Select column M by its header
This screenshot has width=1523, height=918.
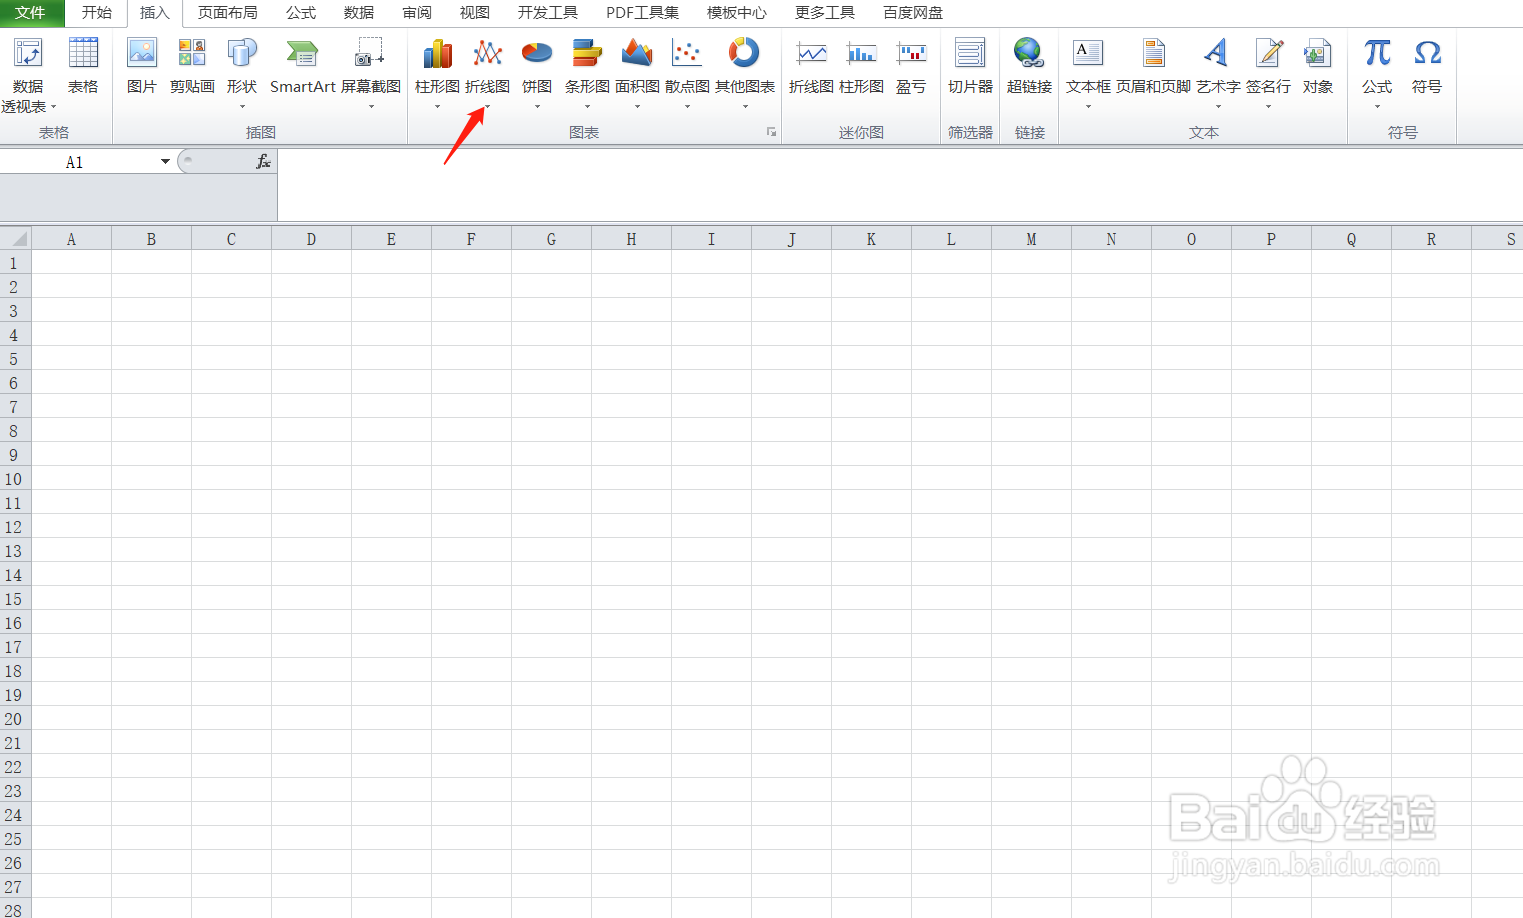(1031, 239)
